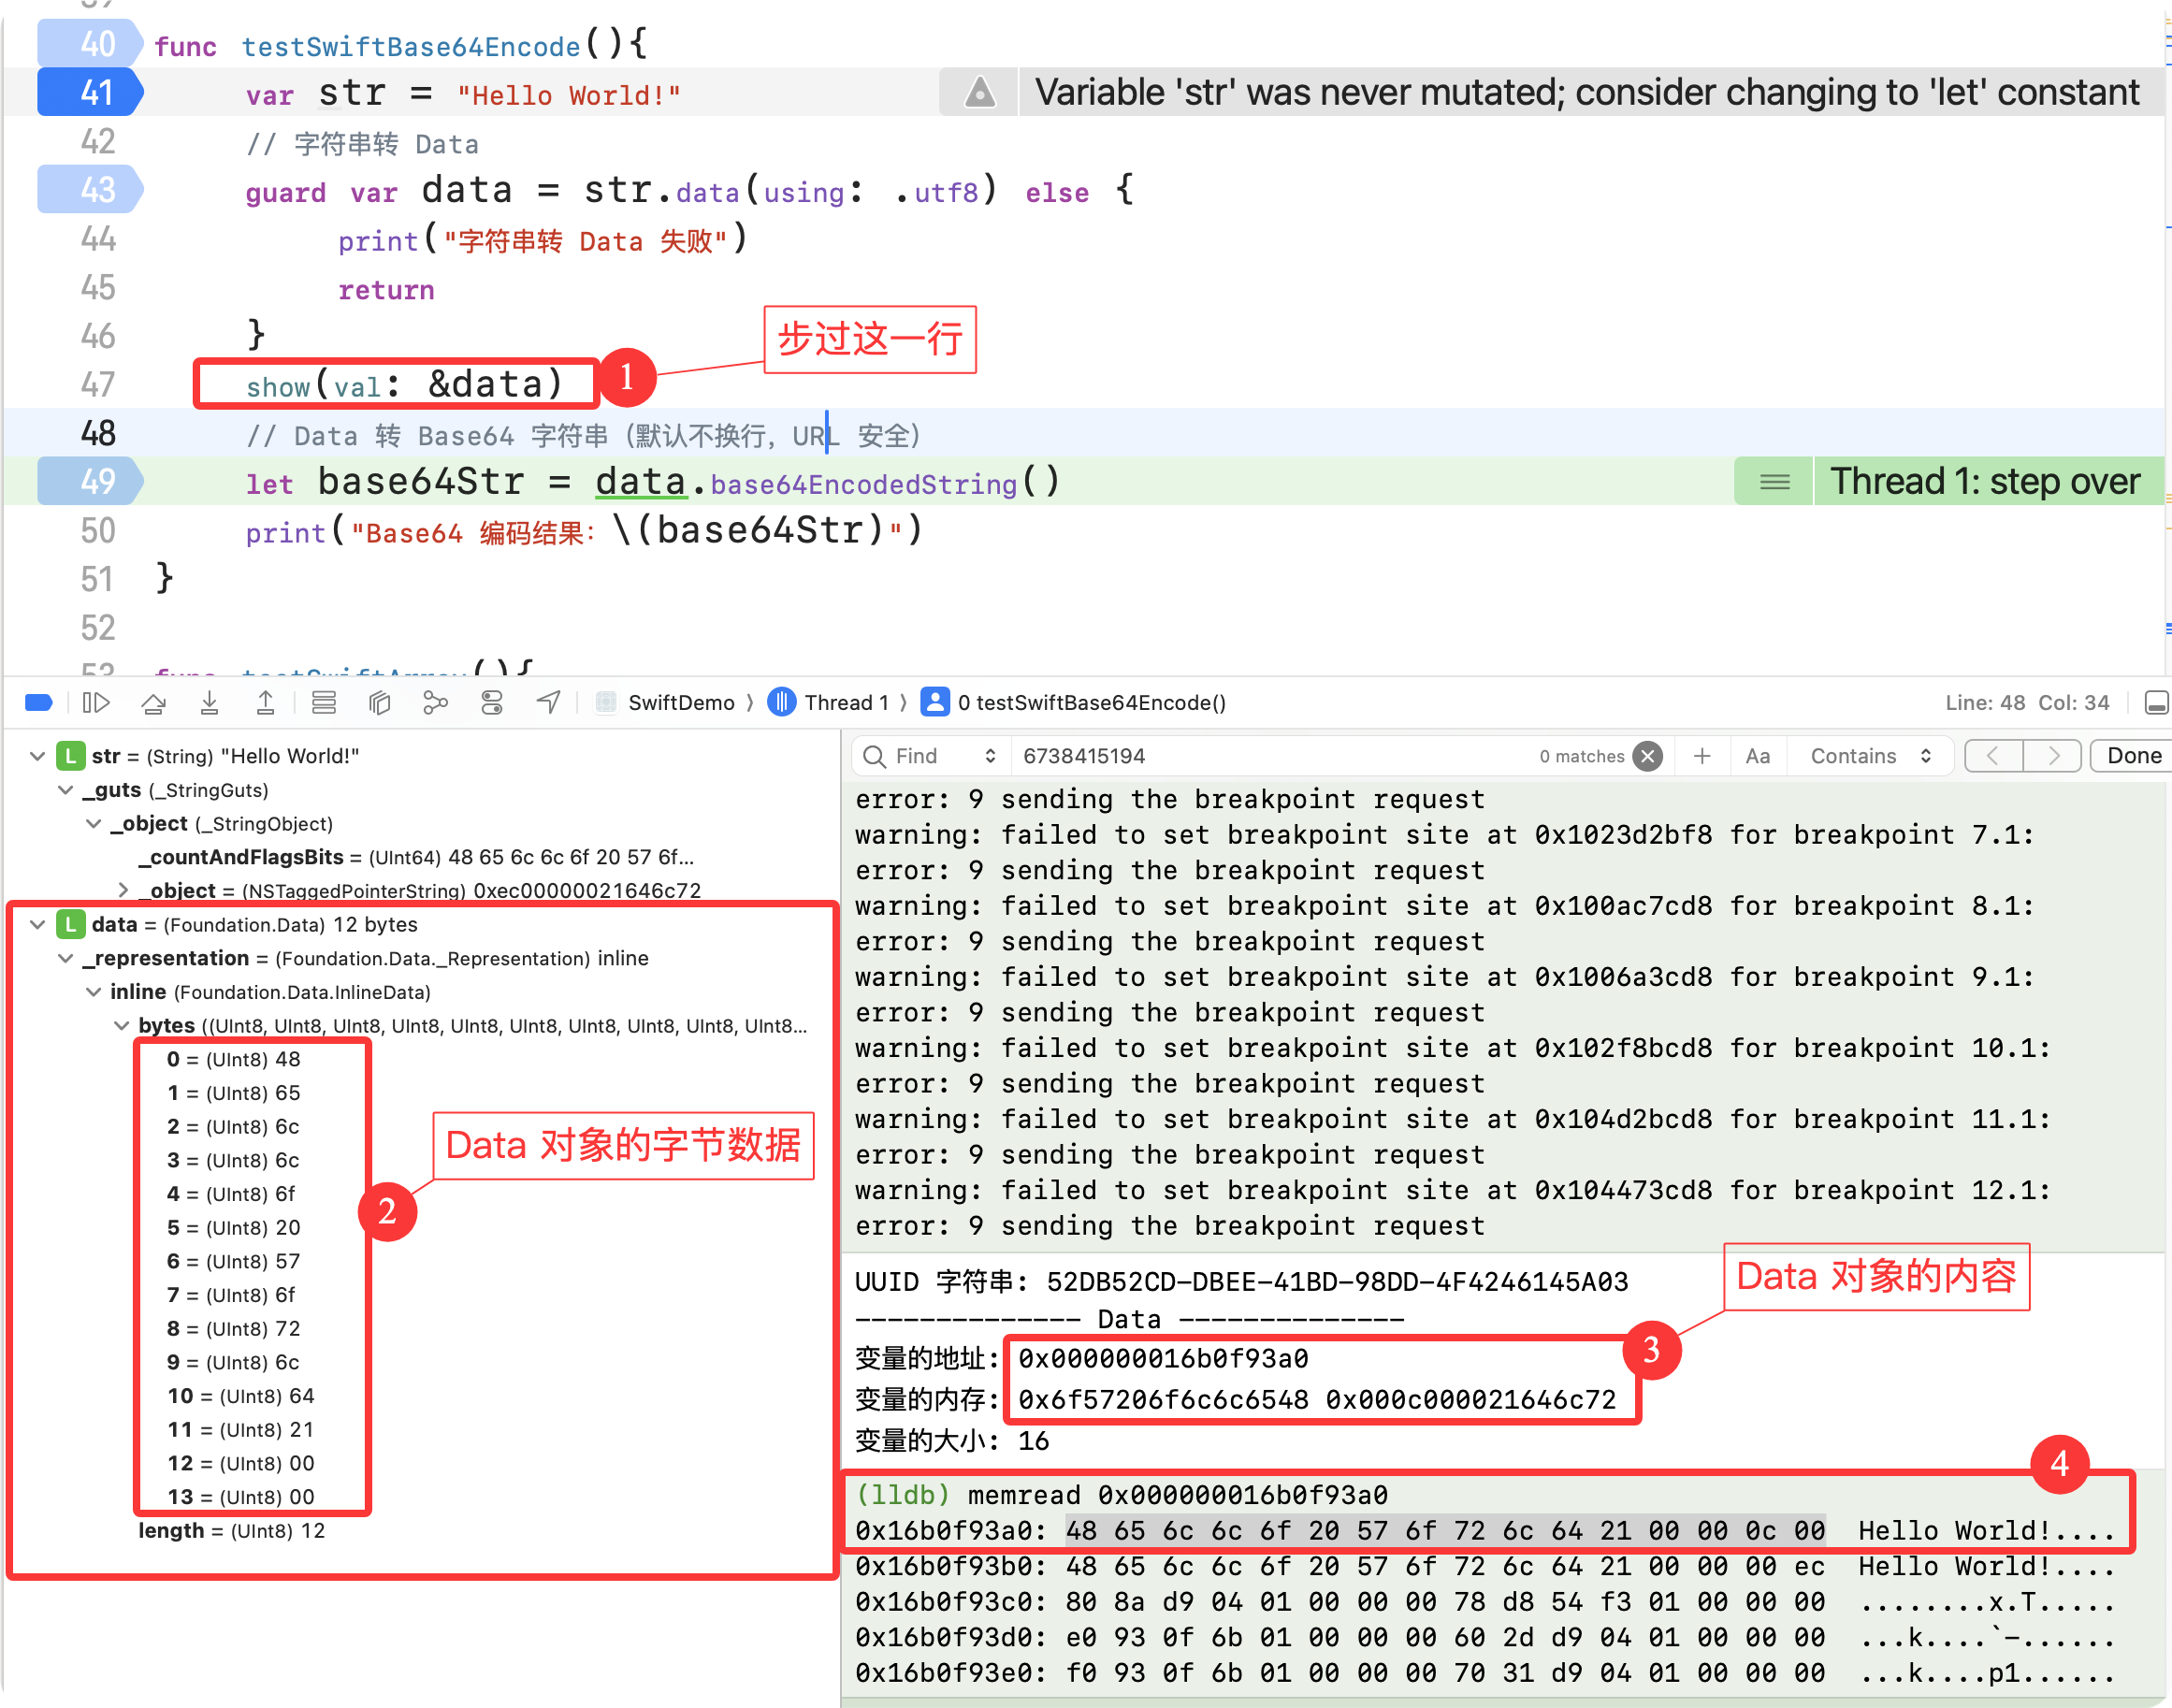
Task: Expand the _object NSTaggedPointerString node
Action: [123, 890]
